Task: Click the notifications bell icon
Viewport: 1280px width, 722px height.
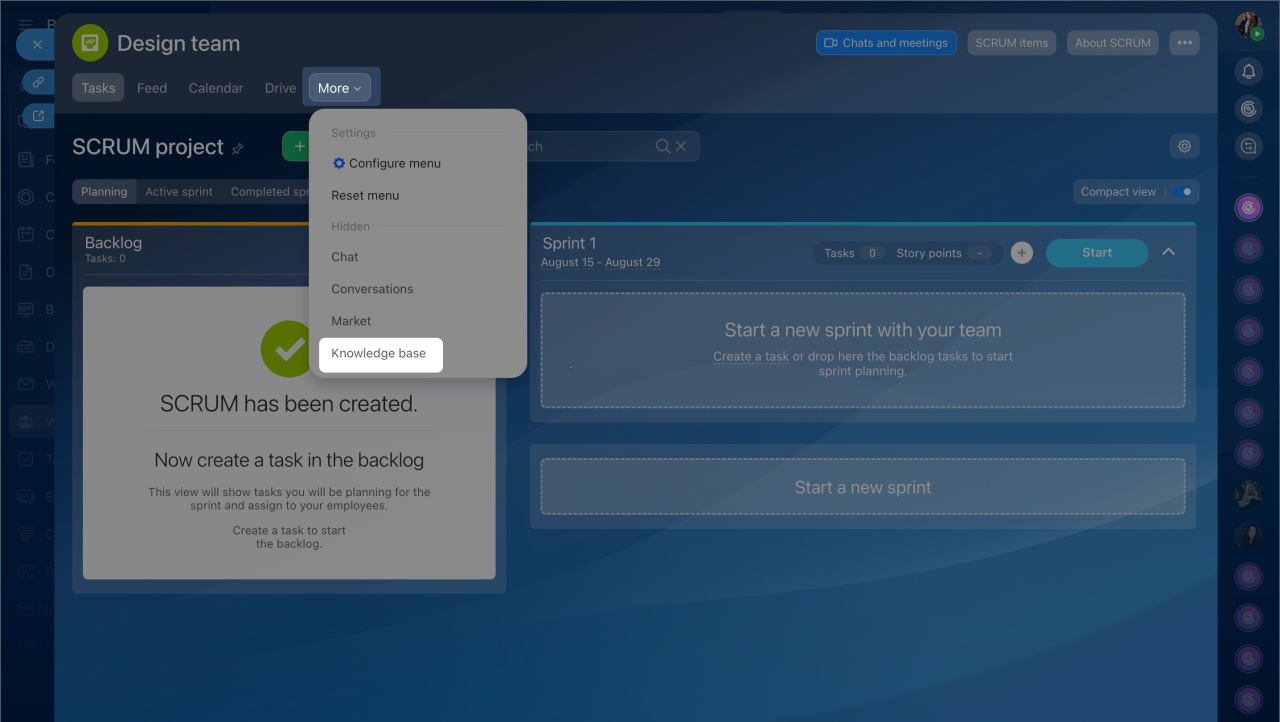Action: click(1248, 71)
